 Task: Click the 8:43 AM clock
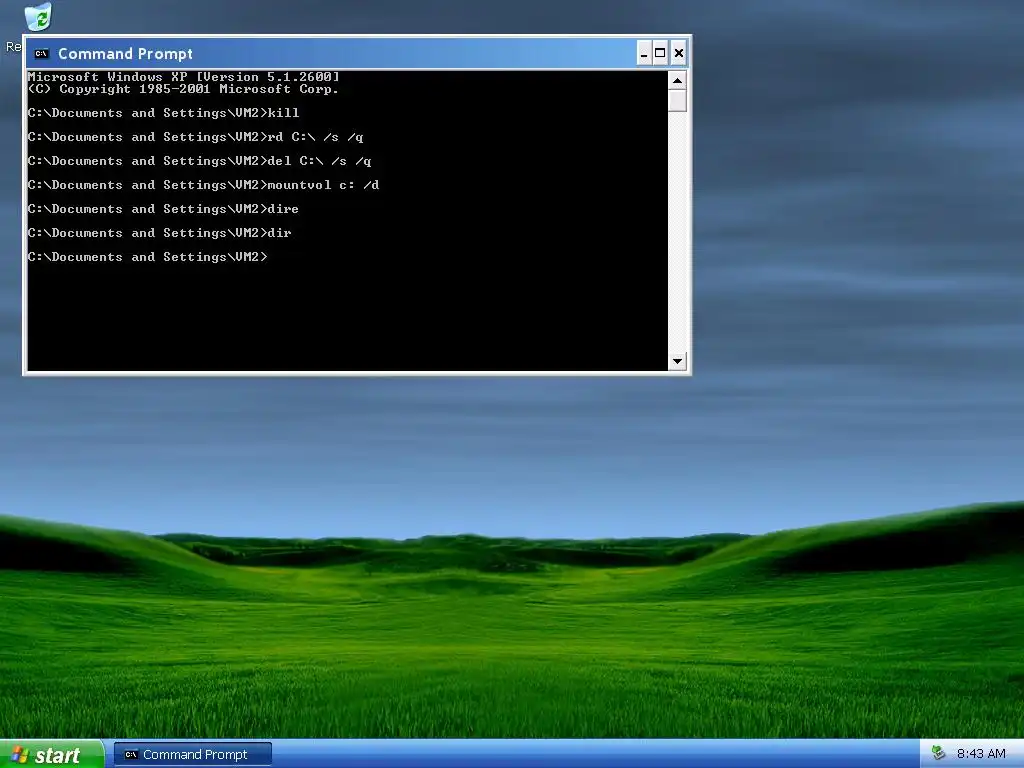(981, 754)
